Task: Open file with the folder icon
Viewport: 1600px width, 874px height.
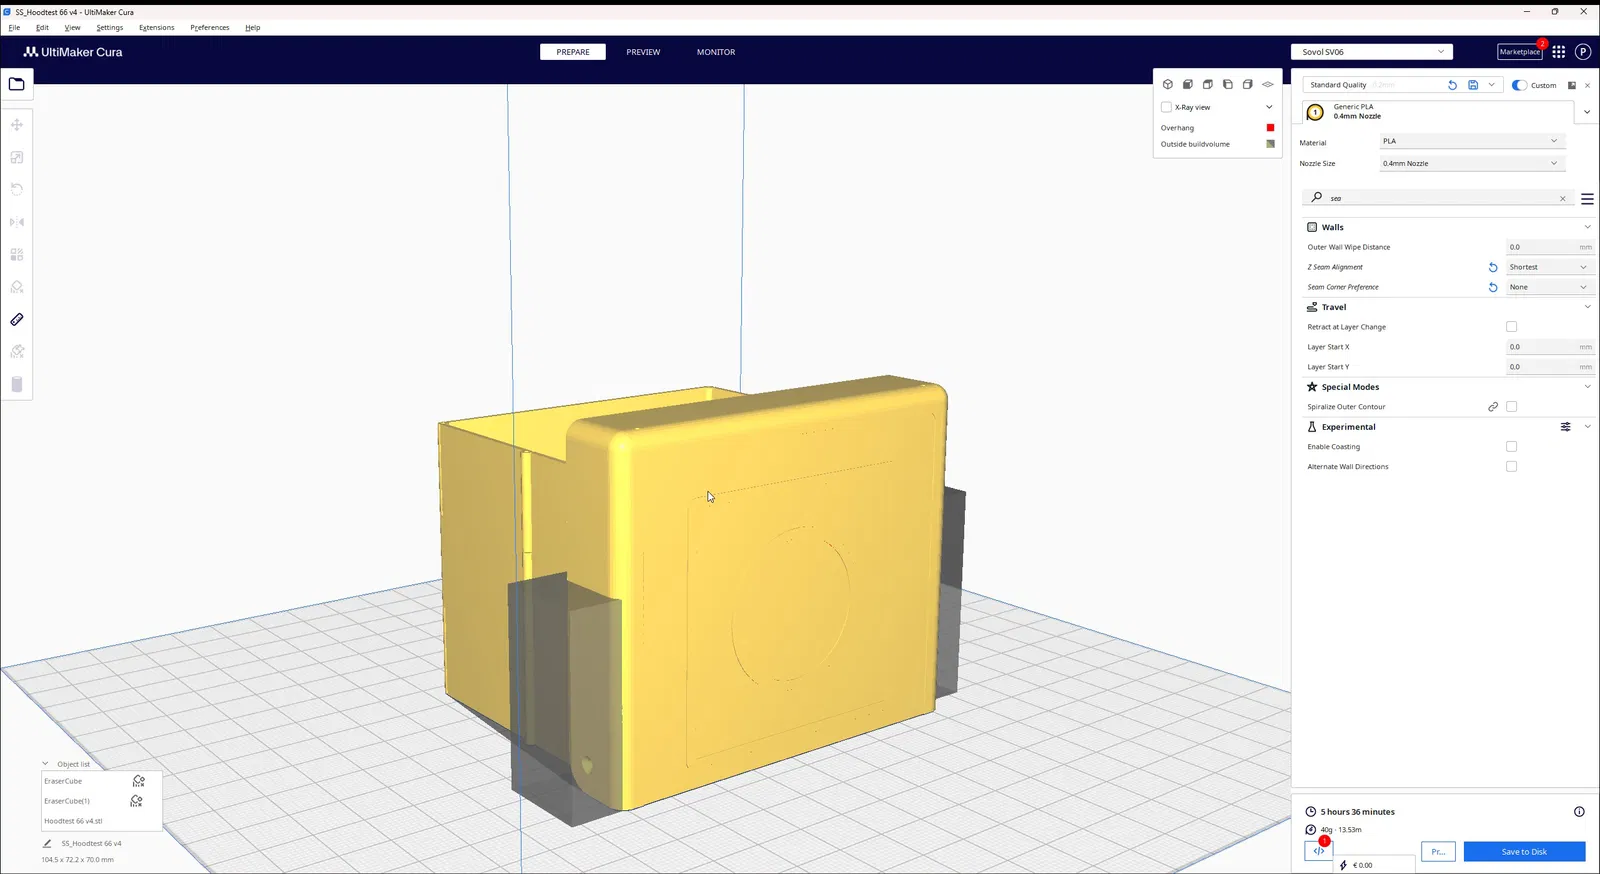Action: [17, 84]
